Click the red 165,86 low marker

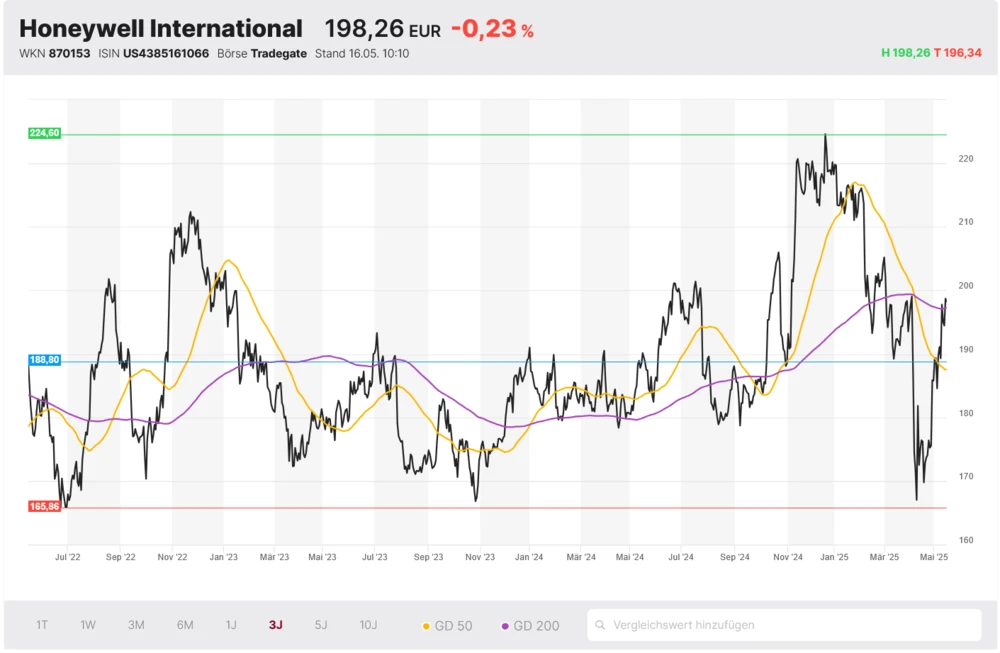45,507
